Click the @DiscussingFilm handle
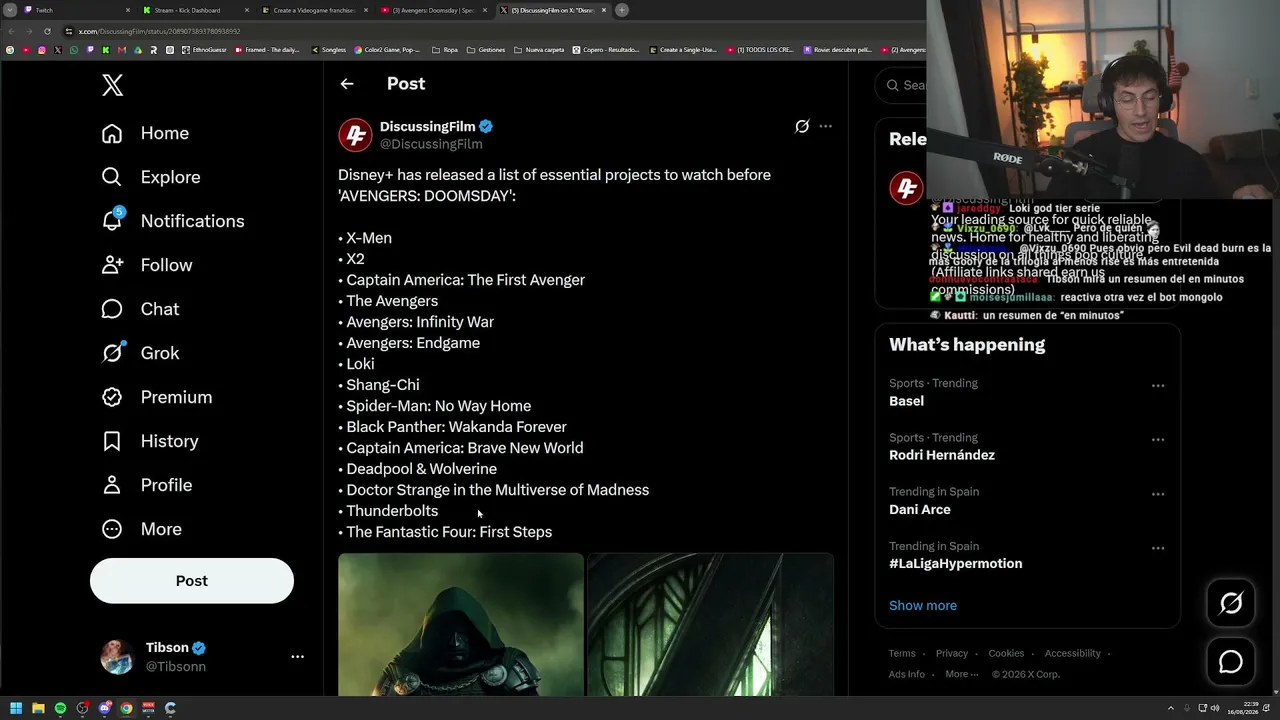The height and width of the screenshot is (720, 1280). [x=431, y=144]
